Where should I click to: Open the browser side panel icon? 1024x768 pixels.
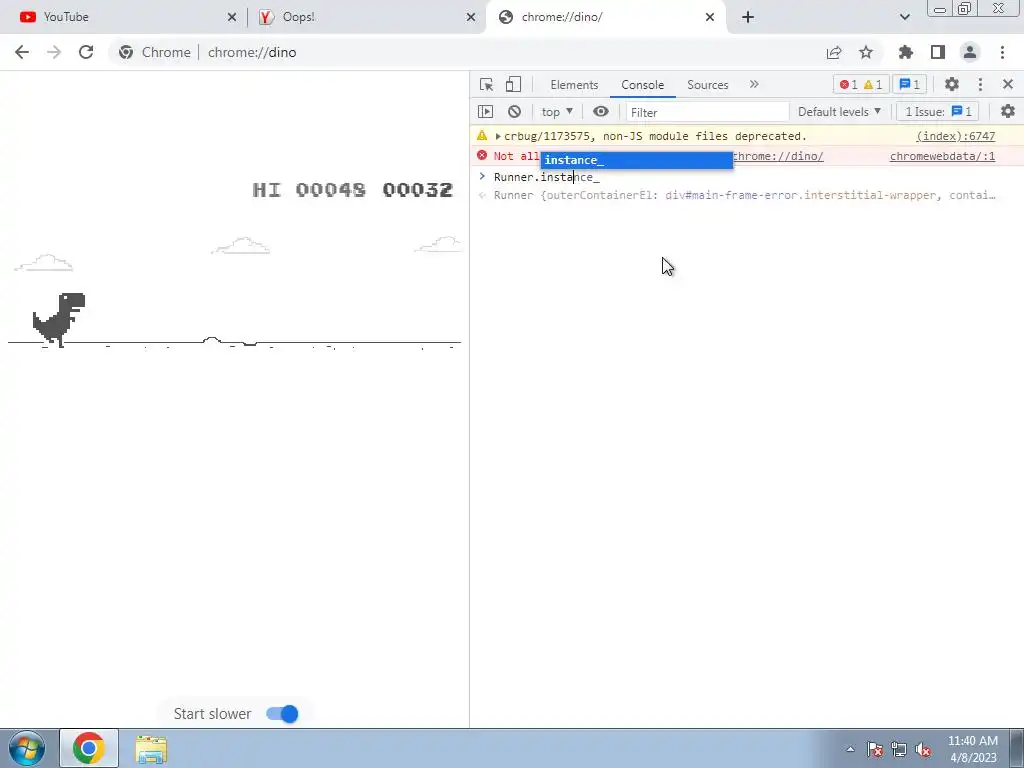click(938, 52)
